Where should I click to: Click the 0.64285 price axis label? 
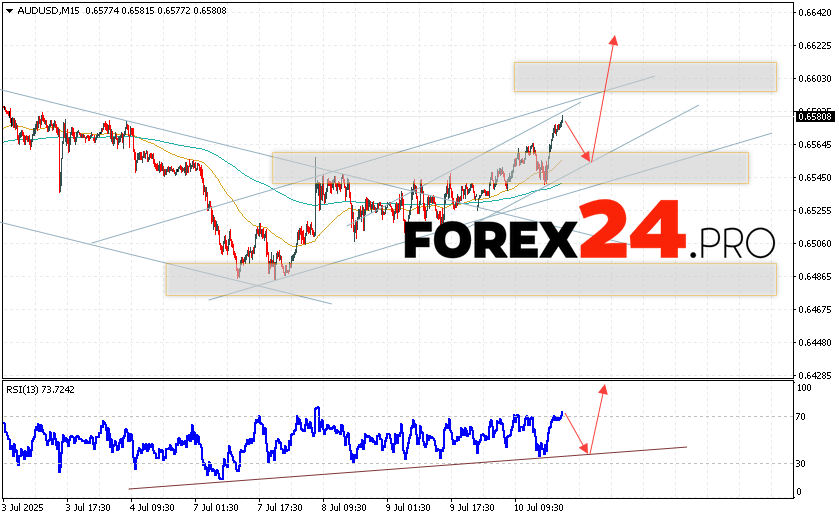817,376
